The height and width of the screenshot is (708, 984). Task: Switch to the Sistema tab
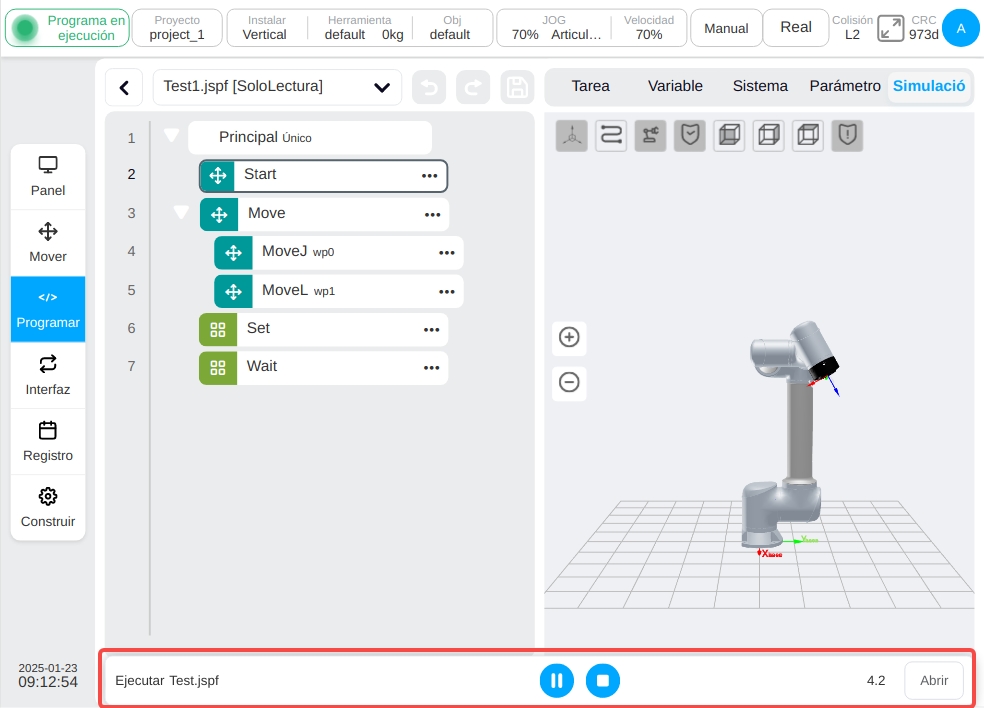coord(760,86)
